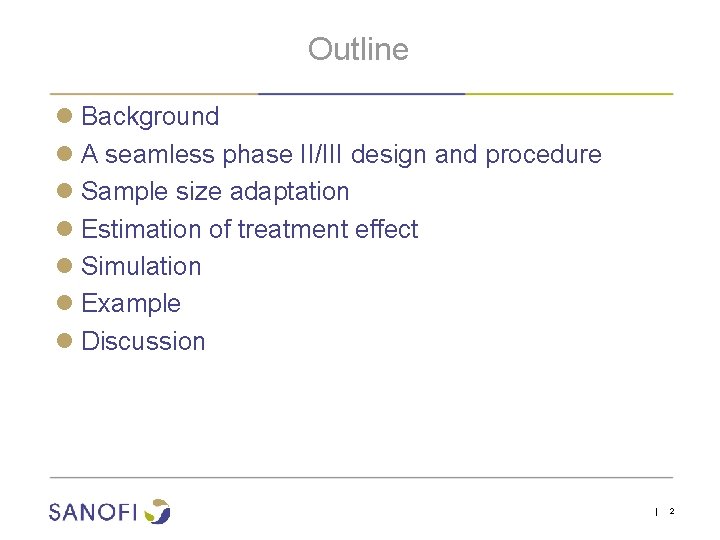Click the bullet dot before seamless phase design
Viewport: 720px width, 540px height.
(63, 155)
